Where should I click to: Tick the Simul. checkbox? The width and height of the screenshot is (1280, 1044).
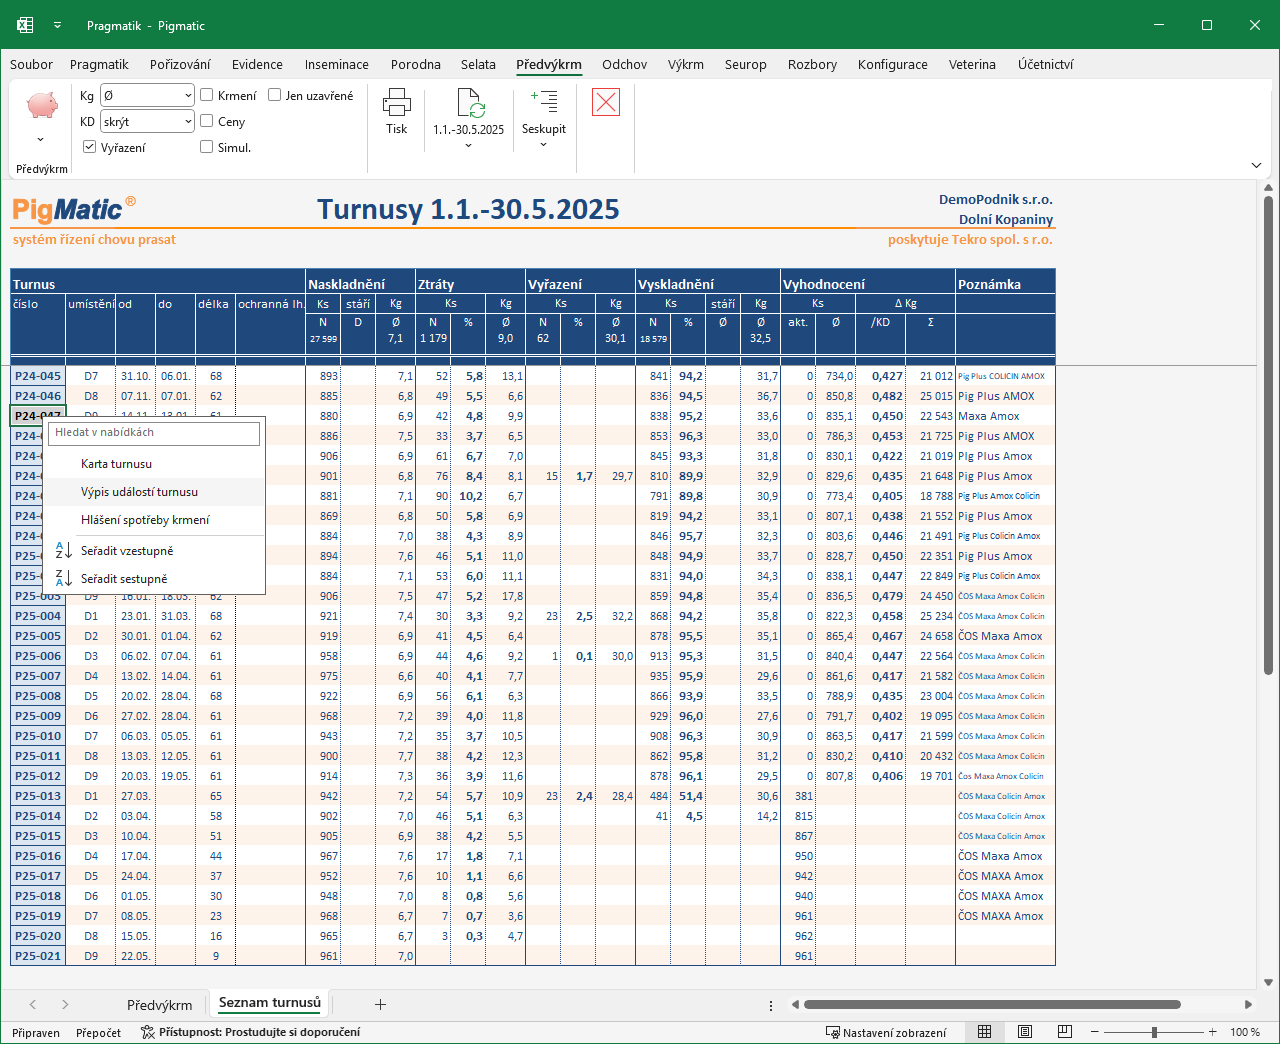pos(207,147)
